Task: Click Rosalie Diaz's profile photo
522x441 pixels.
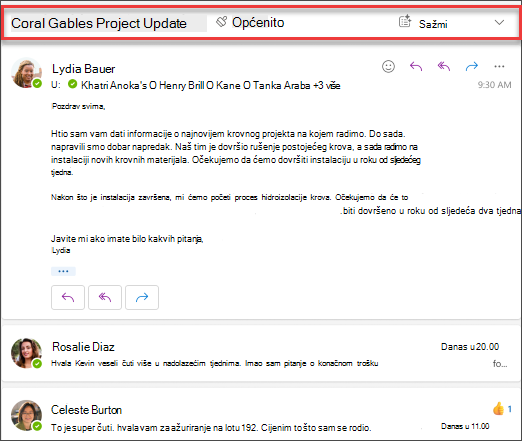Action: 26,353
